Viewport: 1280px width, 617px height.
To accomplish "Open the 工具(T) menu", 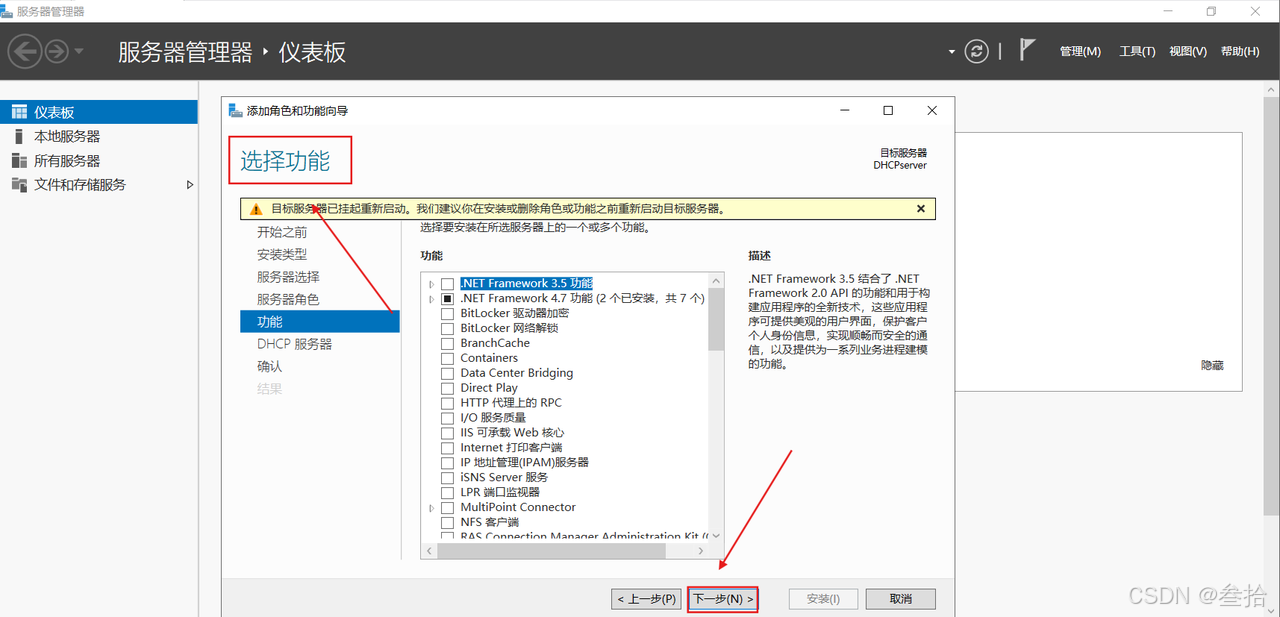I will tap(1137, 52).
